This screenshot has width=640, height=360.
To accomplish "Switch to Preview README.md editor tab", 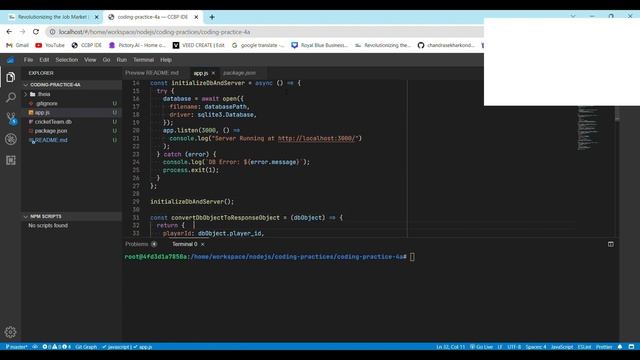I will tap(152, 73).
